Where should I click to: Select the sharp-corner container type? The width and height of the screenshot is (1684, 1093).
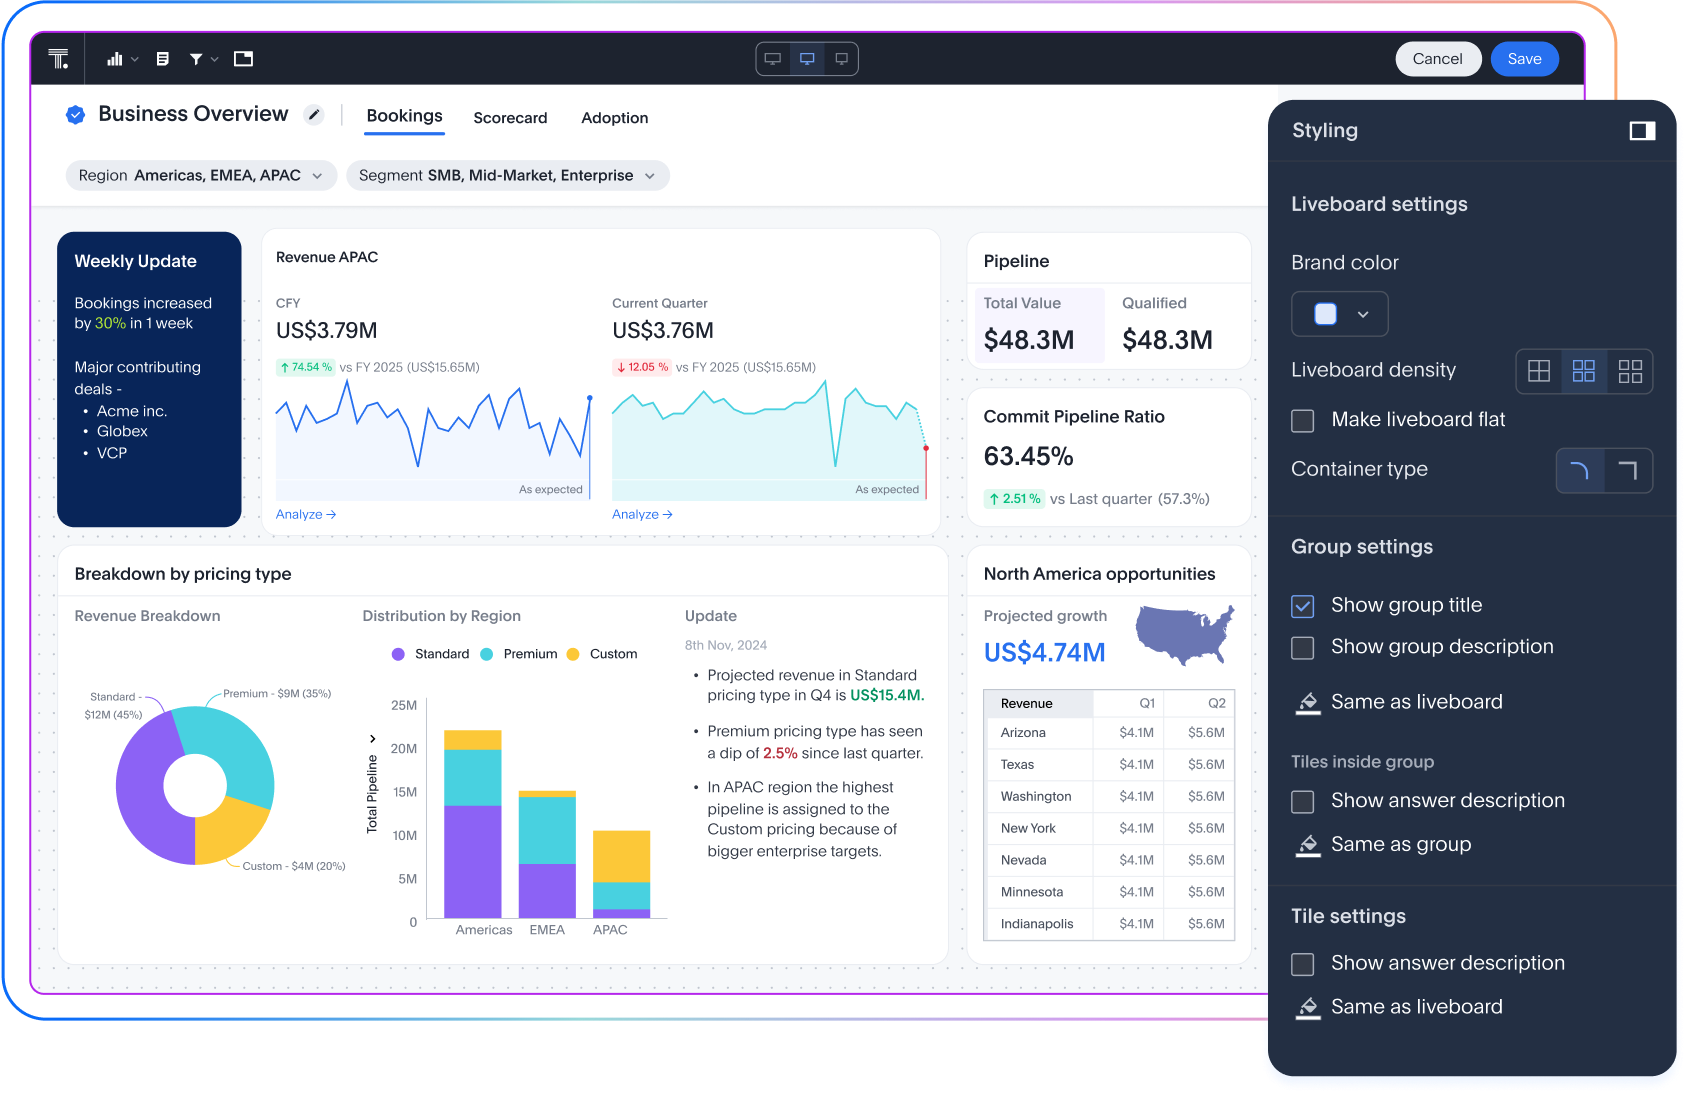coord(1629,470)
